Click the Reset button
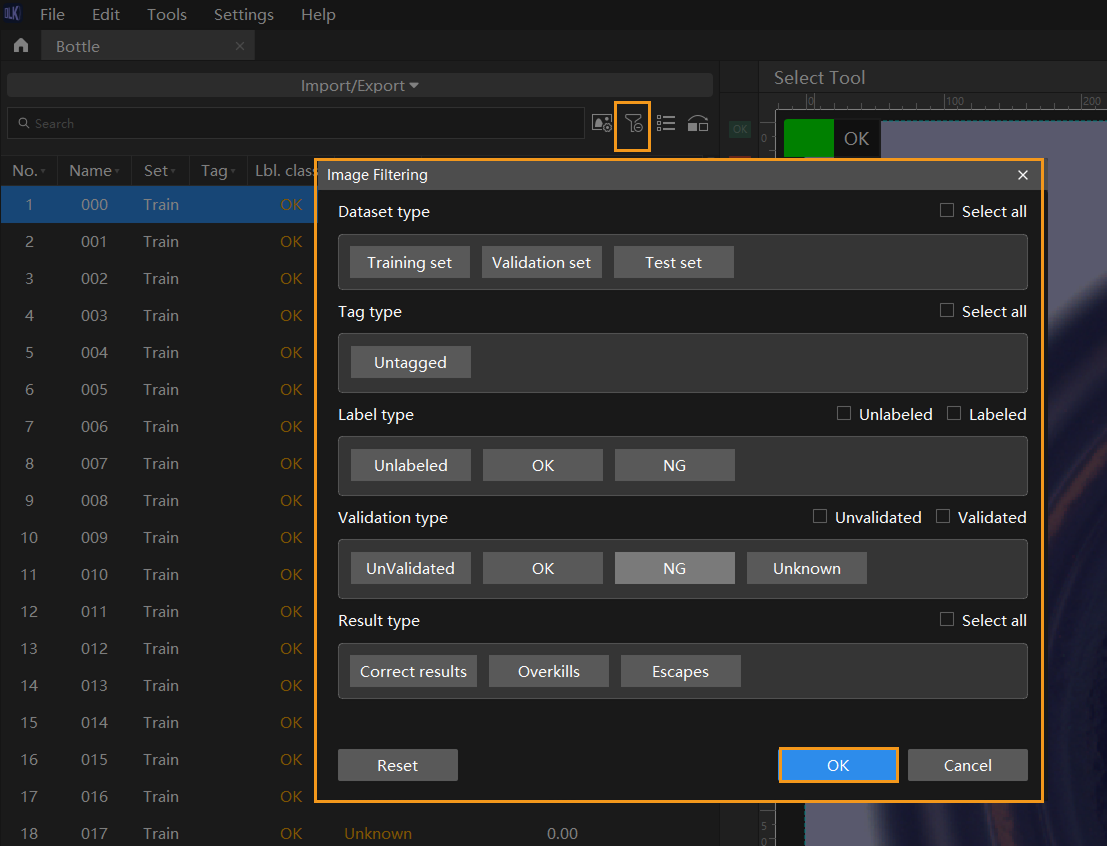1107x846 pixels. [x=397, y=765]
